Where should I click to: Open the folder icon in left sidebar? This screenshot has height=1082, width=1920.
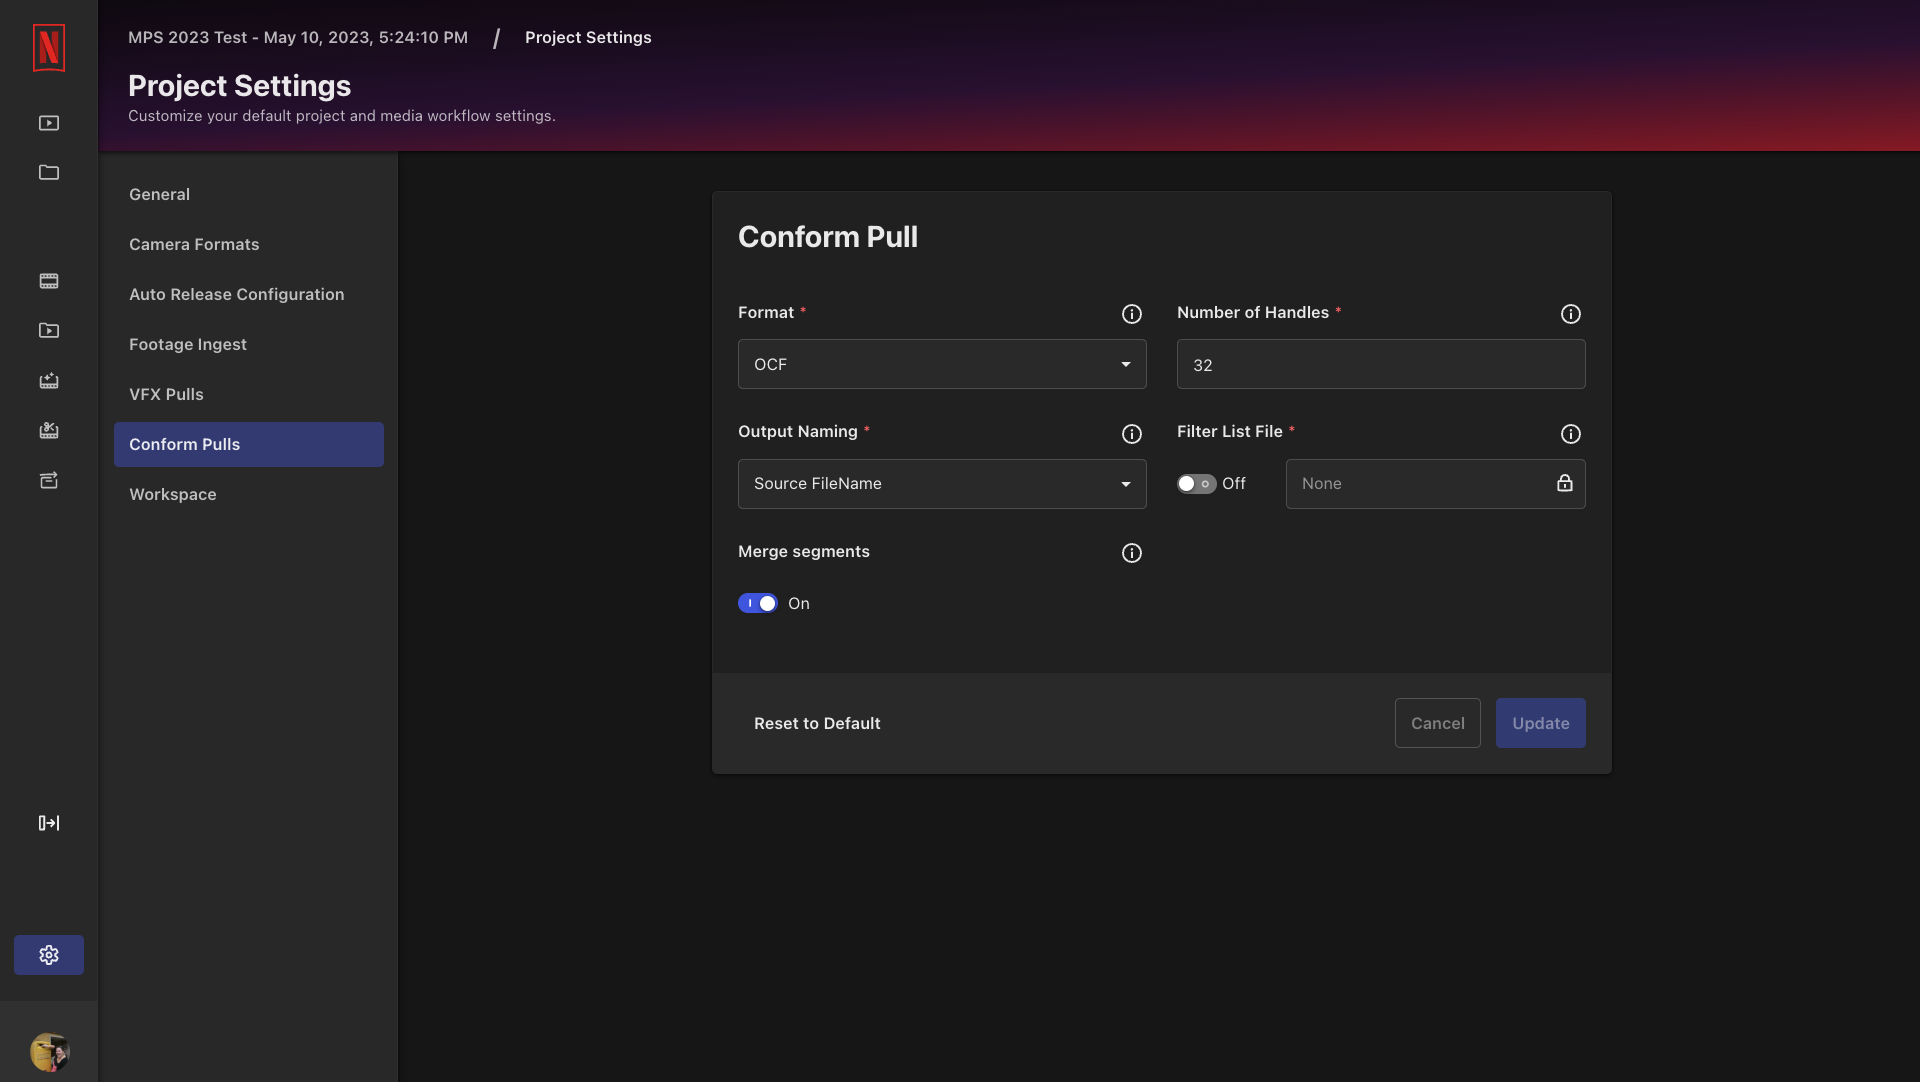[49, 173]
